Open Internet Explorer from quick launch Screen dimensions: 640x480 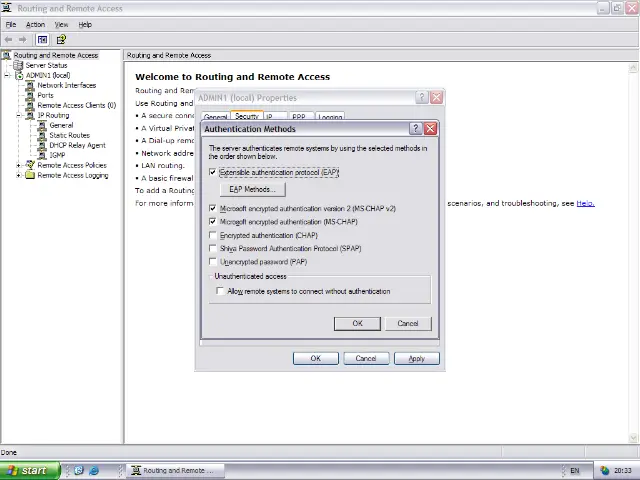pos(94,470)
